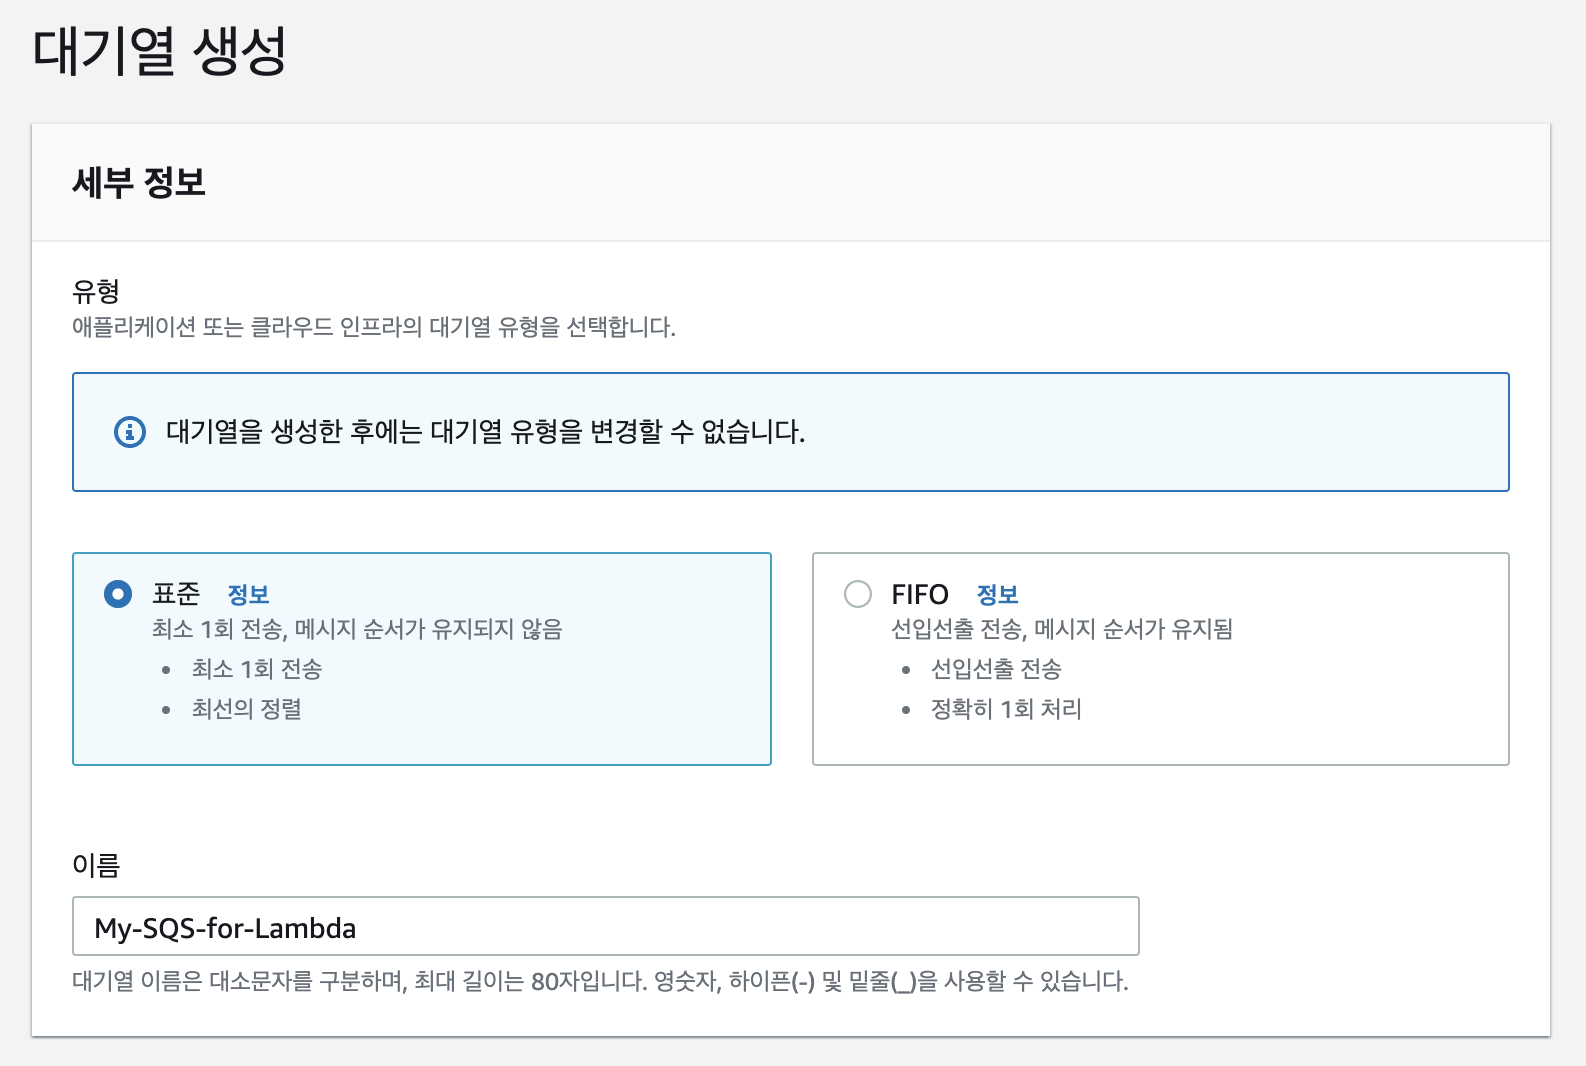Click the 유형 label

coord(96,291)
